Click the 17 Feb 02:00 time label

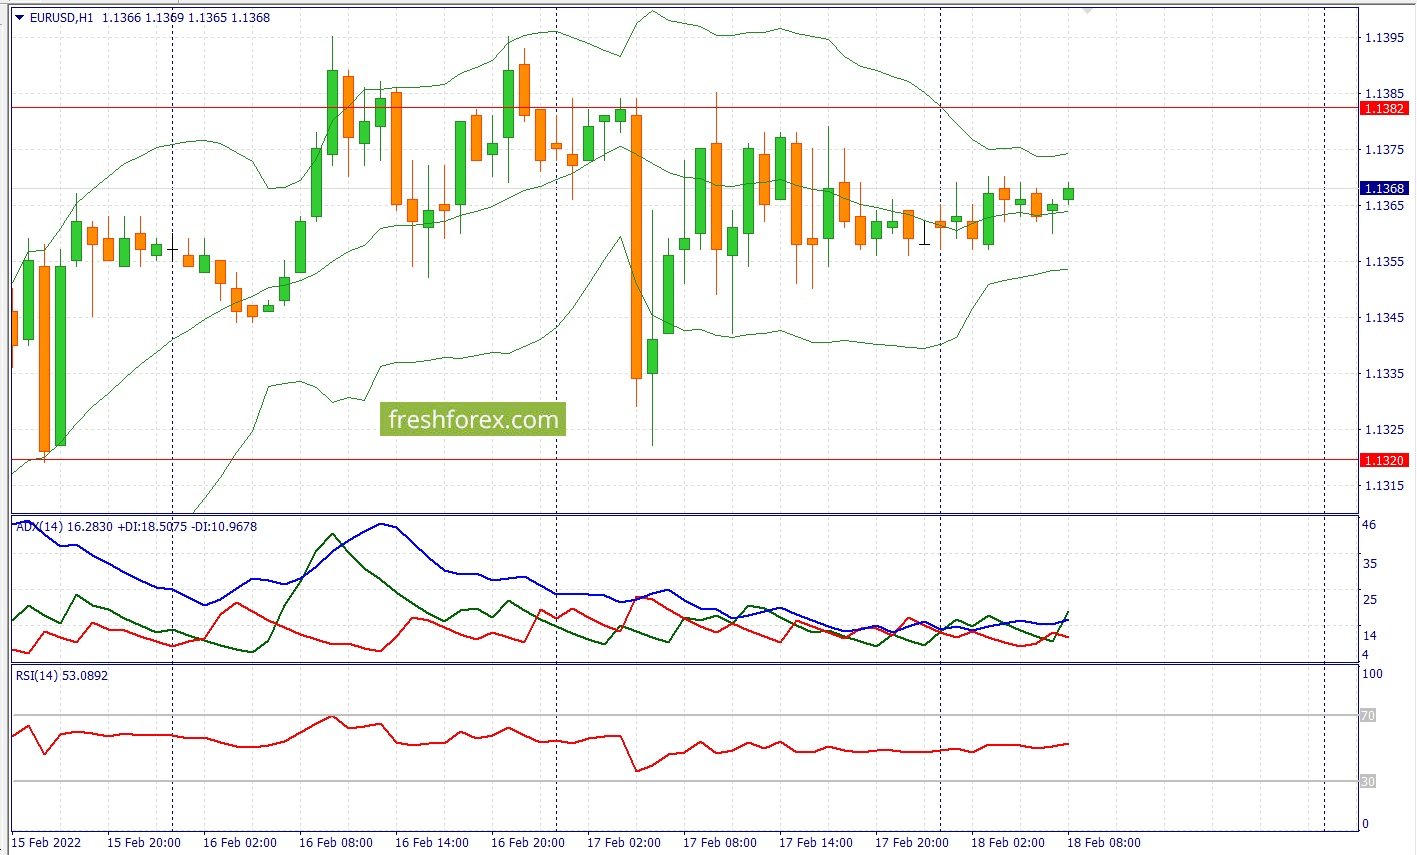[x=624, y=842]
